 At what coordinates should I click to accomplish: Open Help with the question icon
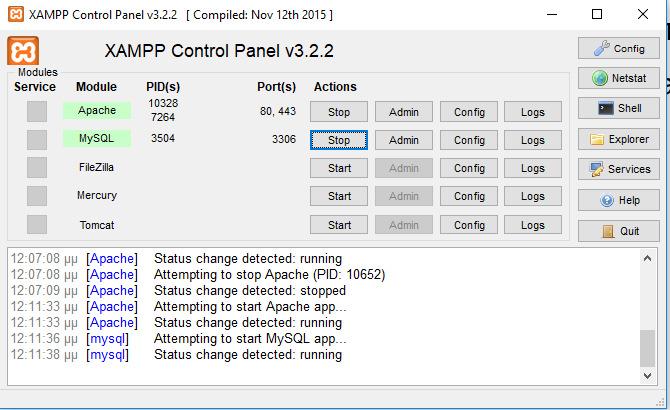tap(619, 200)
